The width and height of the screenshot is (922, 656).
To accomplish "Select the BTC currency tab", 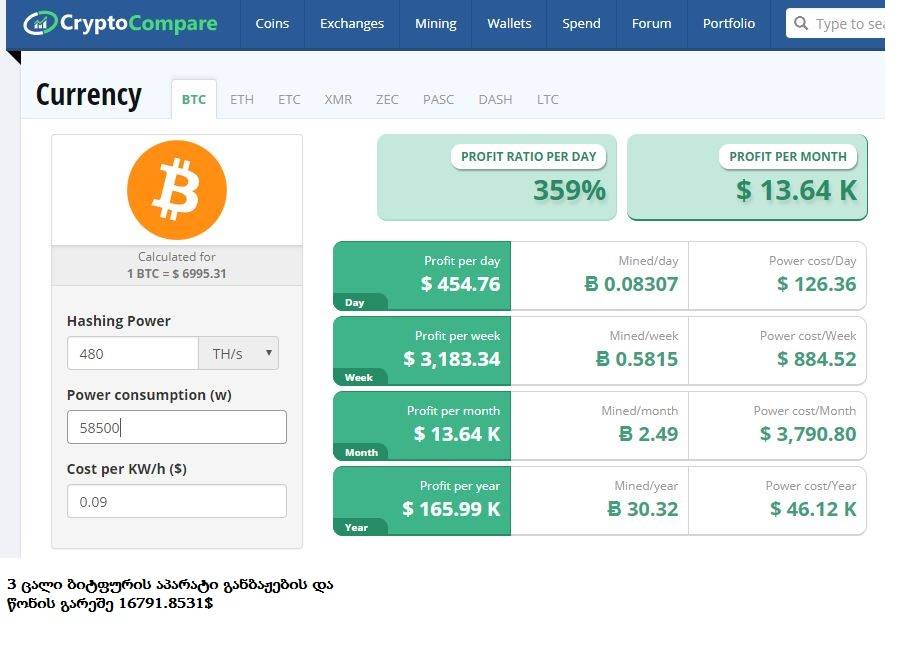I will 194,99.
